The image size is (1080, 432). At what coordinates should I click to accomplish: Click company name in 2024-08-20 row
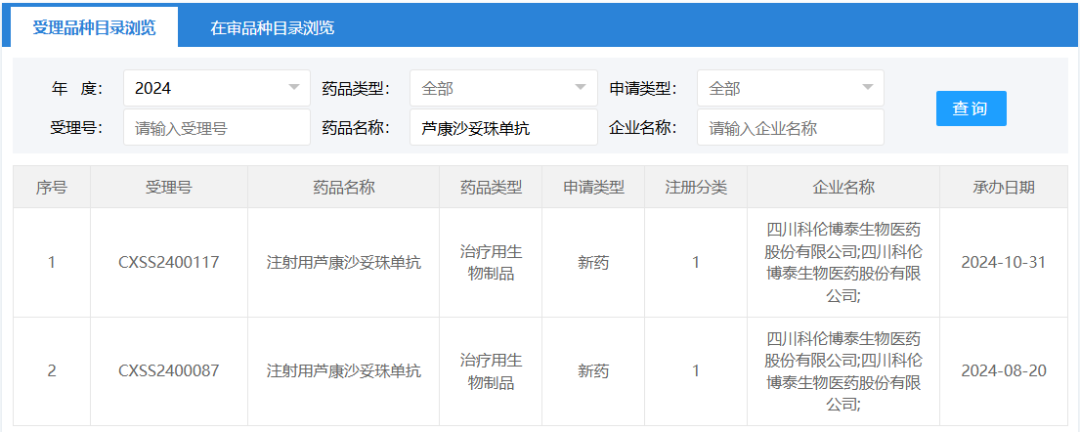(843, 371)
